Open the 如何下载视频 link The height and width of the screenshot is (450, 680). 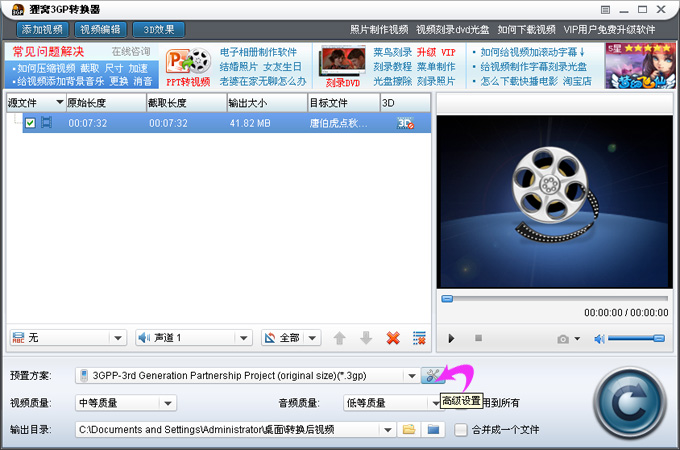pyautogui.click(x=526, y=29)
